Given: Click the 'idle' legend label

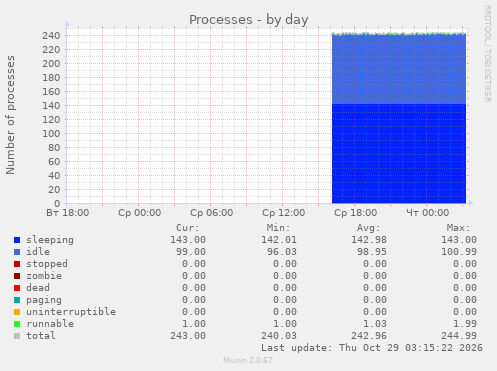Looking at the screenshot, I should (x=38, y=252).
